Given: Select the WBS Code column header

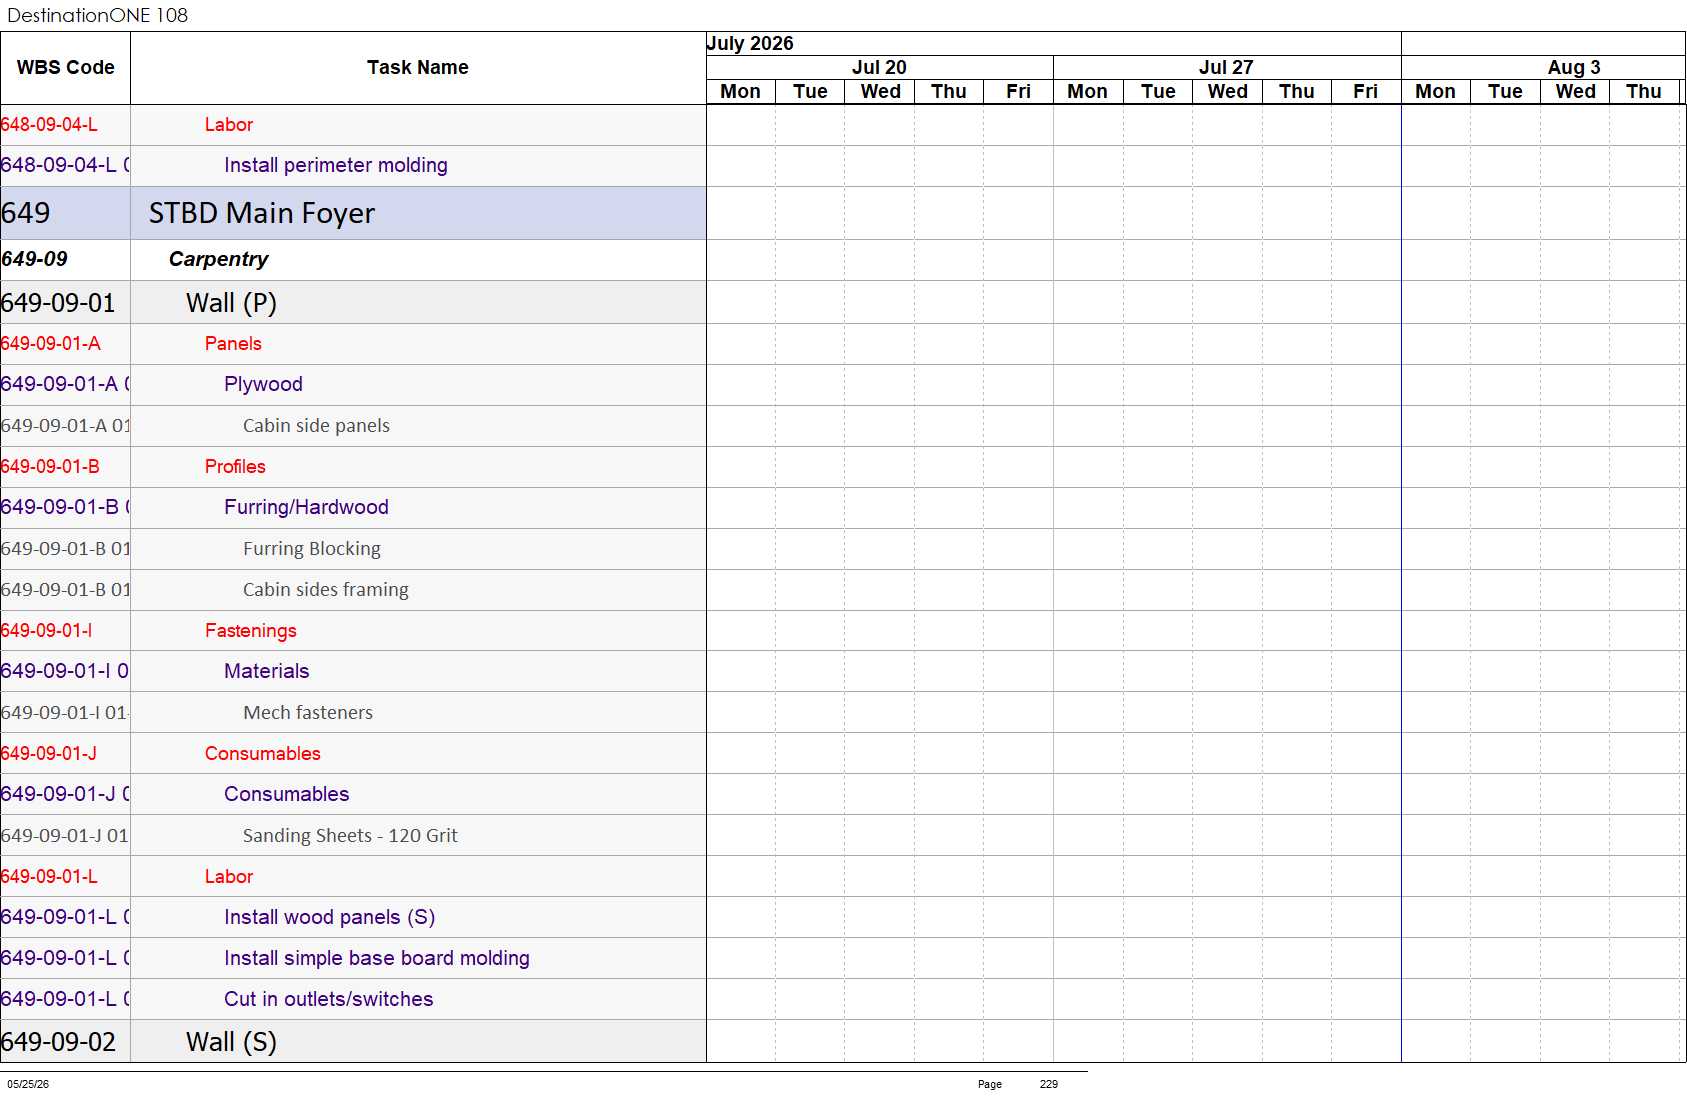Looking at the screenshot, I should 65,68.
